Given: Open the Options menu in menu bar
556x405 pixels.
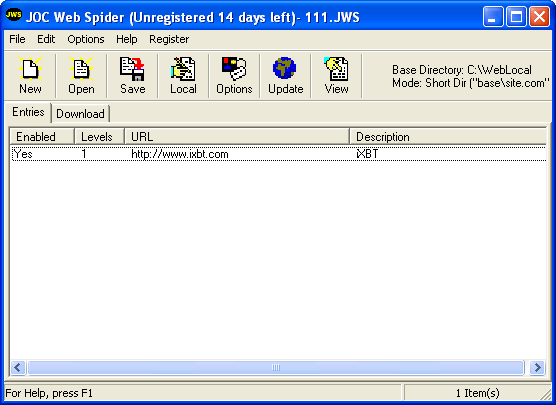Looking at the screenshot, I should point(86,39).
